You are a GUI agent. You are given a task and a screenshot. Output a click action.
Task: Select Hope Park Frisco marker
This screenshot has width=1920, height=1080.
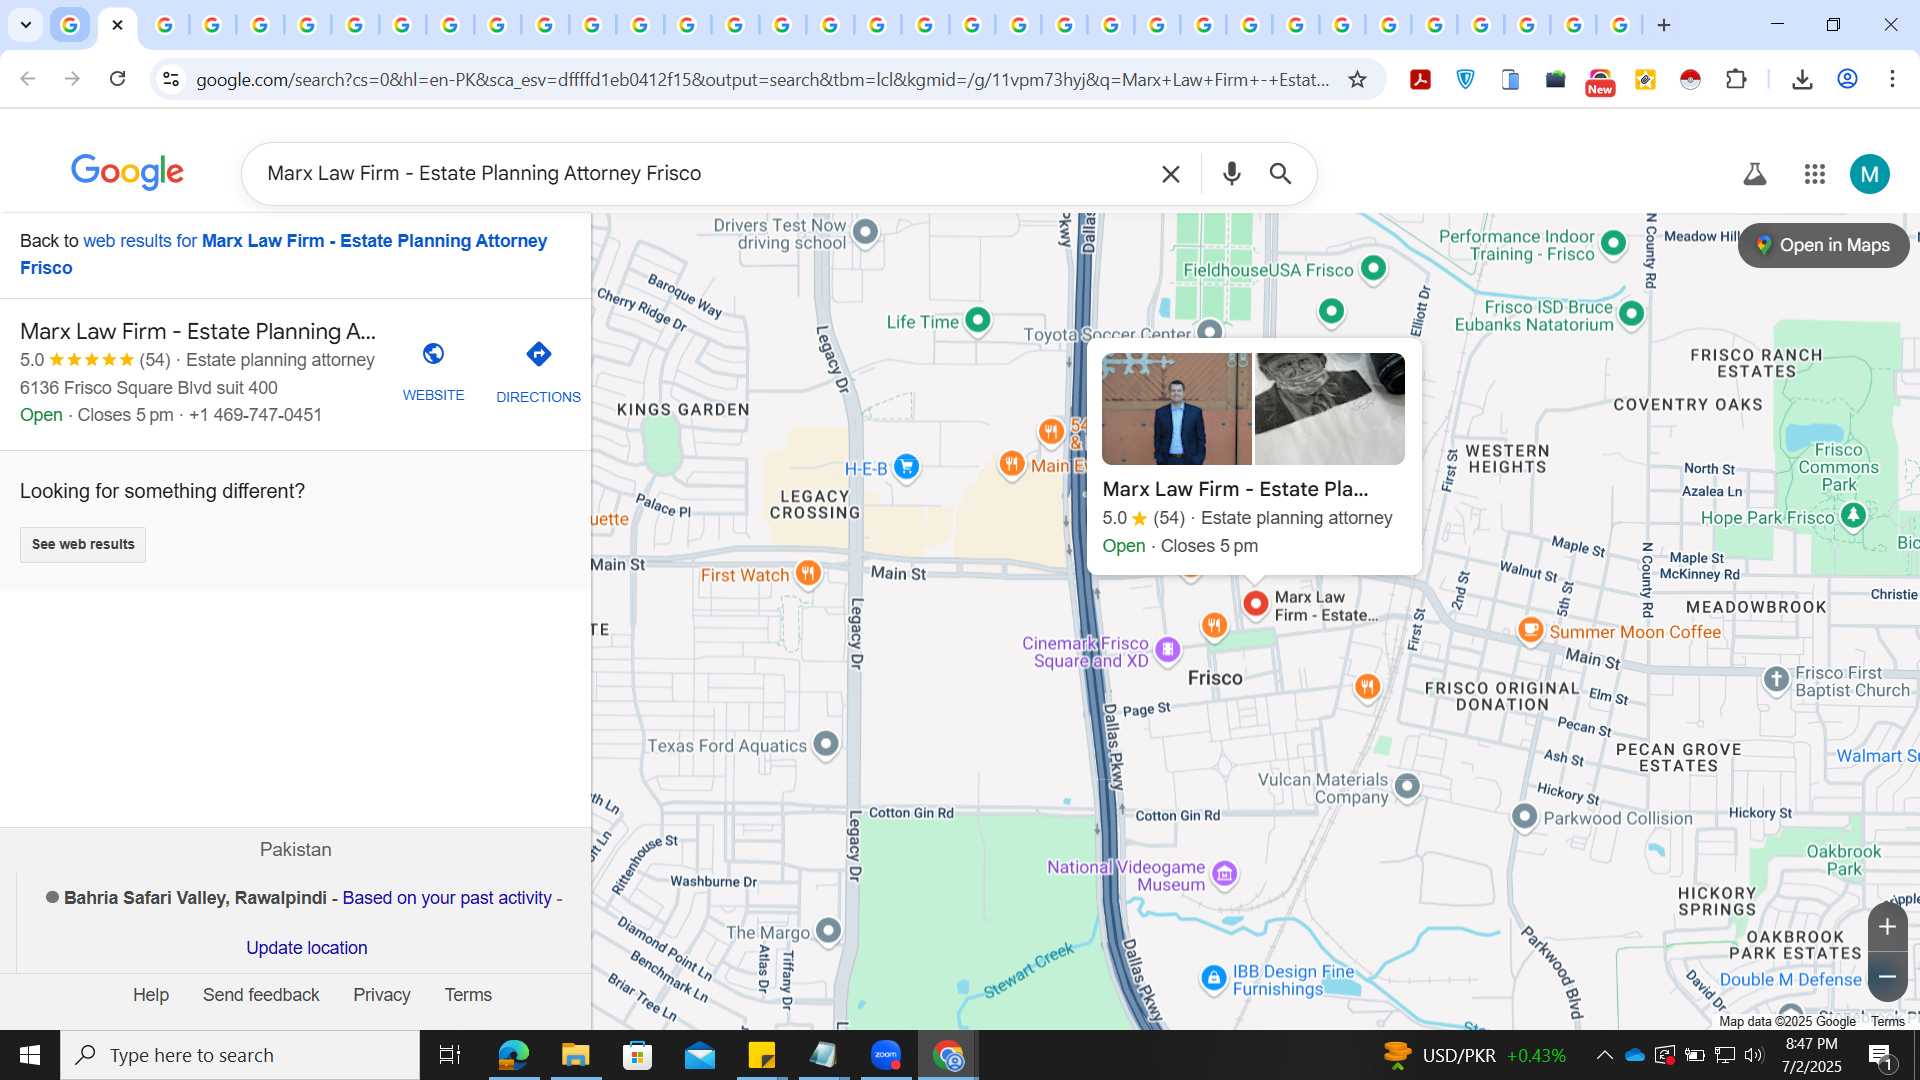click(x=1853, y=516)
